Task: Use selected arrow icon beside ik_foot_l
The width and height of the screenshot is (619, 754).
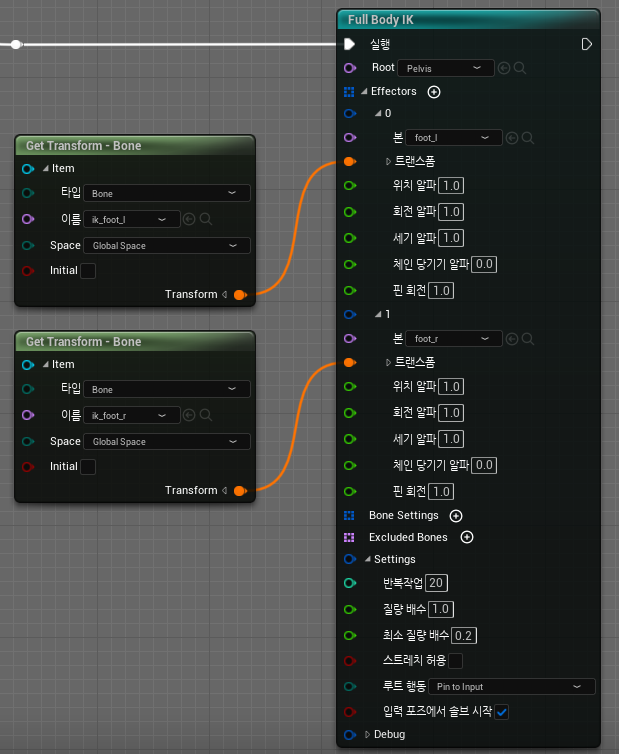Action: pos(189,219)
